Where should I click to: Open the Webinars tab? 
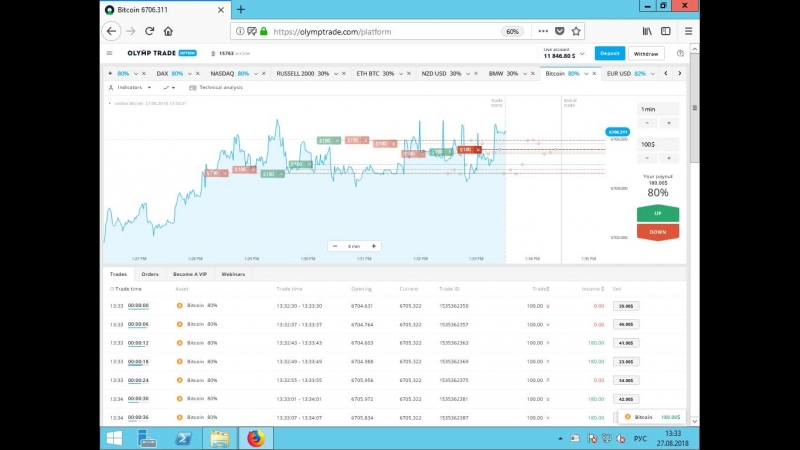[x=233, y=274]
